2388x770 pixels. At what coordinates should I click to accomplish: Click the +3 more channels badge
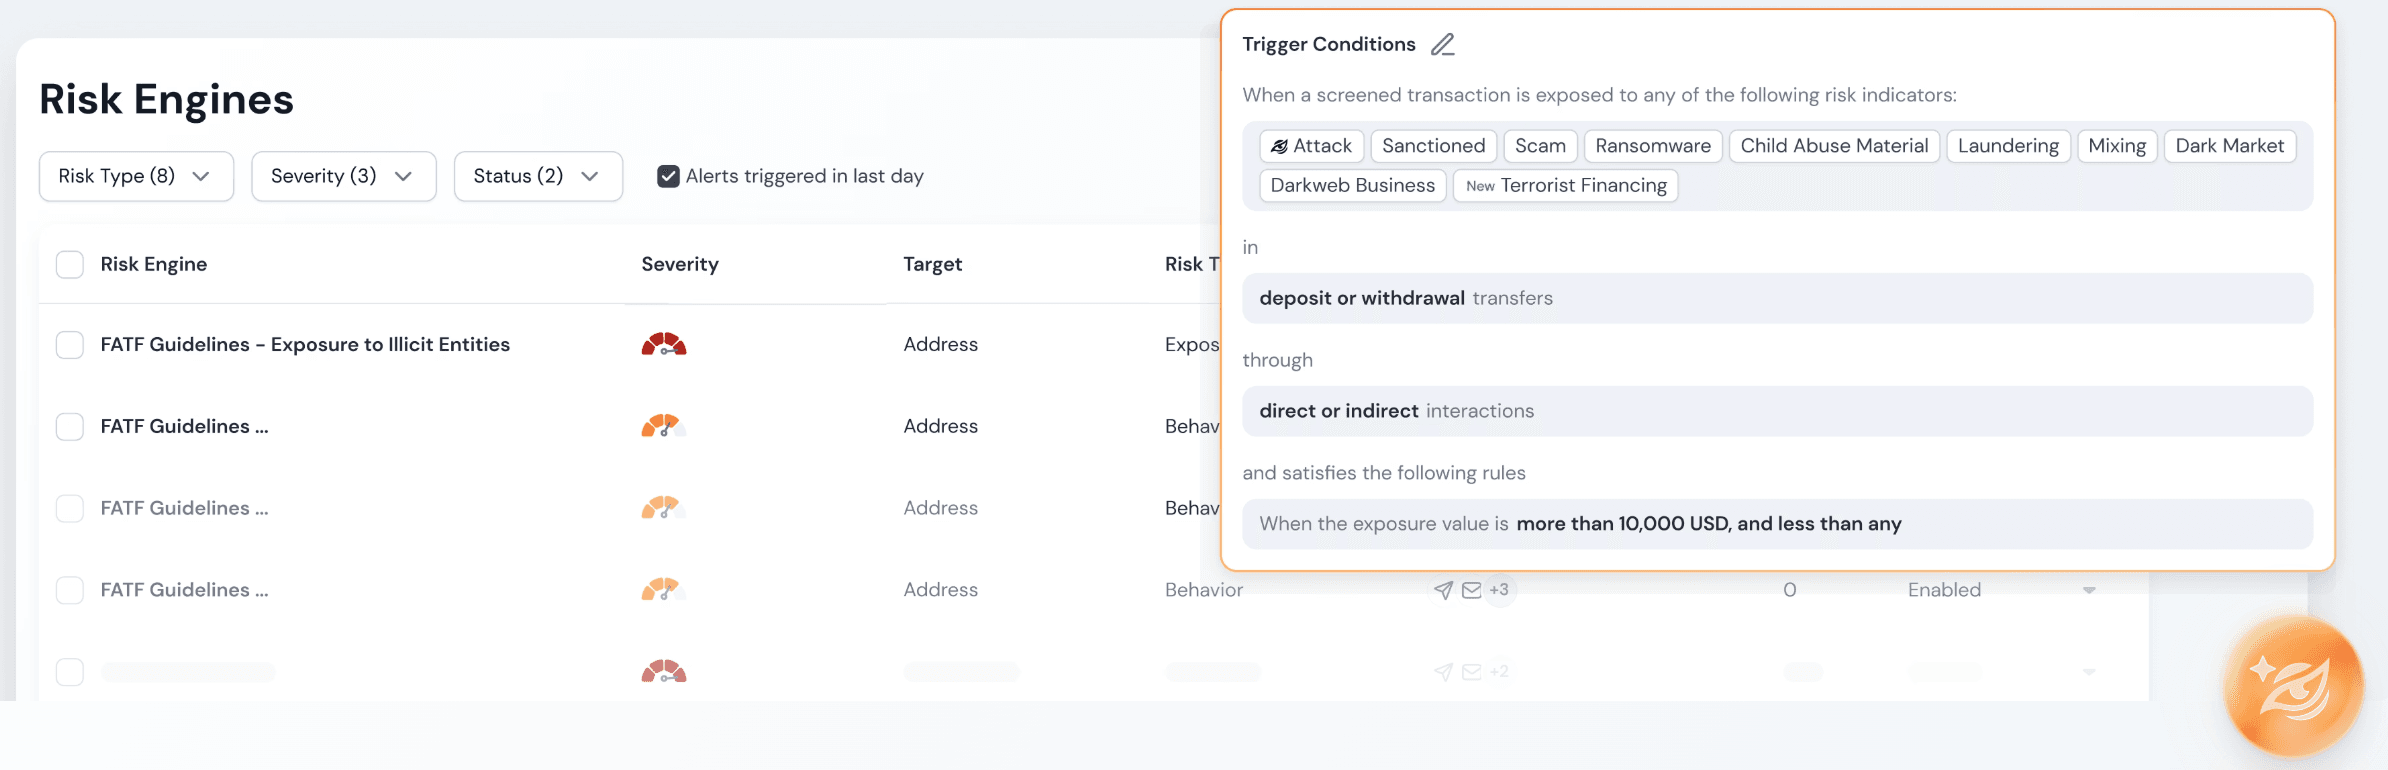1499,590
